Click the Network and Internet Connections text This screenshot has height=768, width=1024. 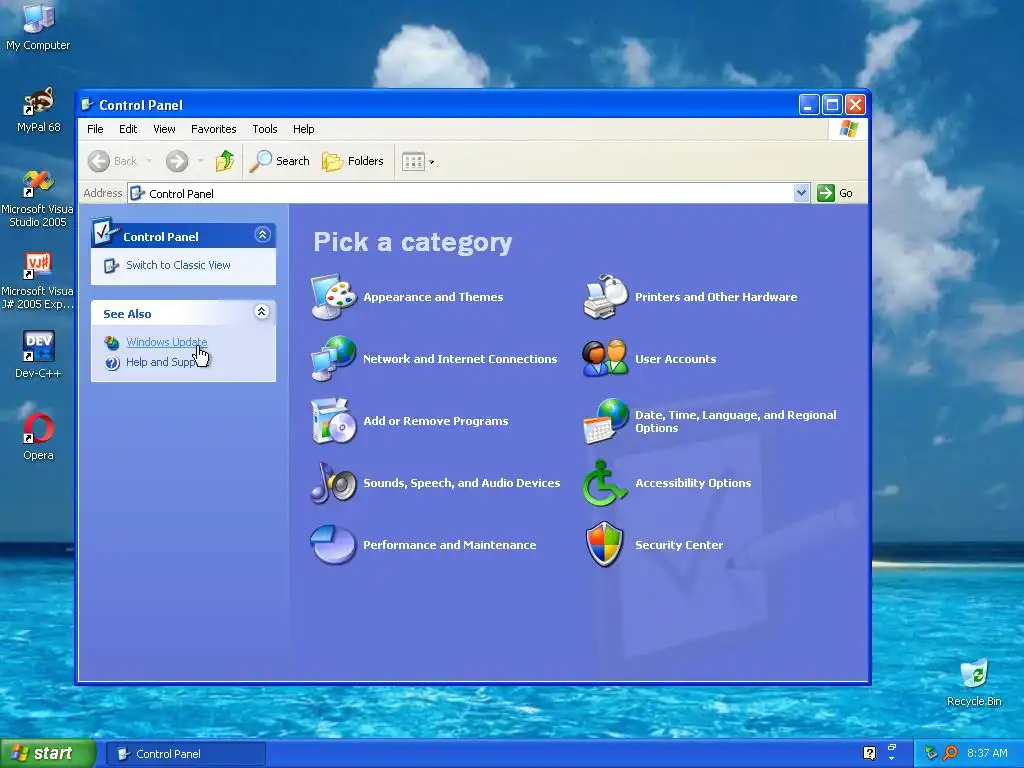point(460,359)
